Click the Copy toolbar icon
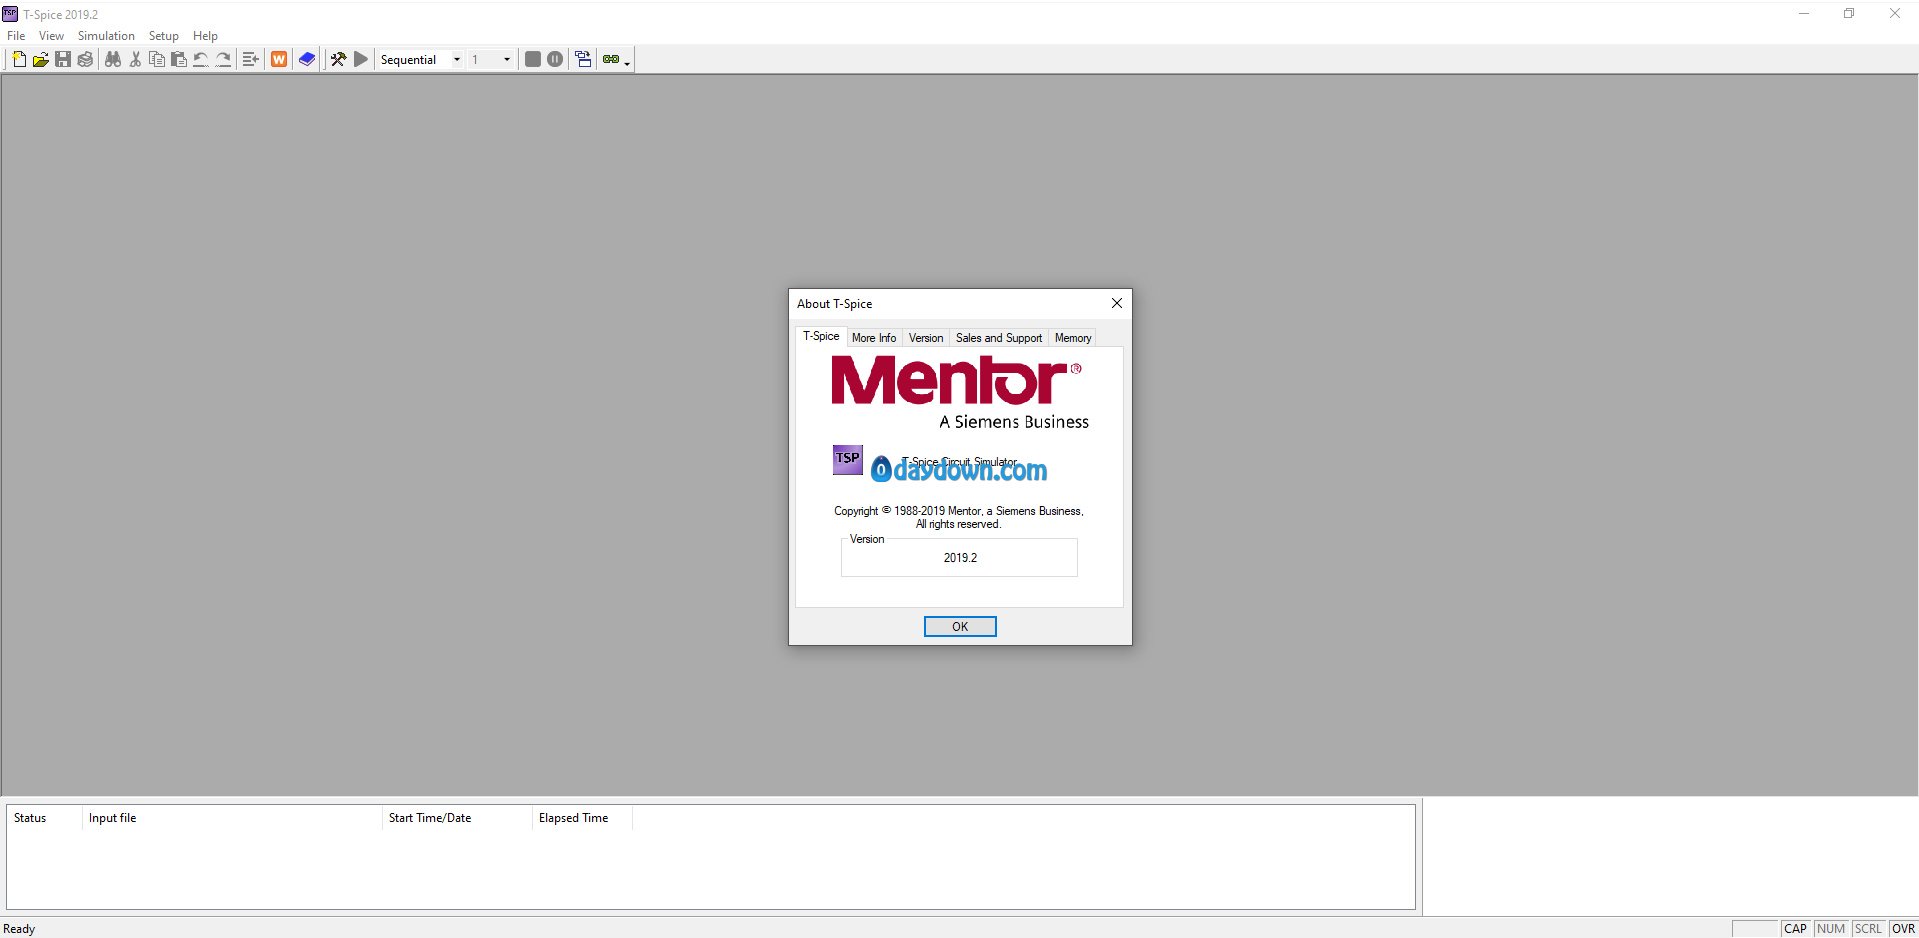The height and width of the screenshot is (938, 1919). point(157,60)
